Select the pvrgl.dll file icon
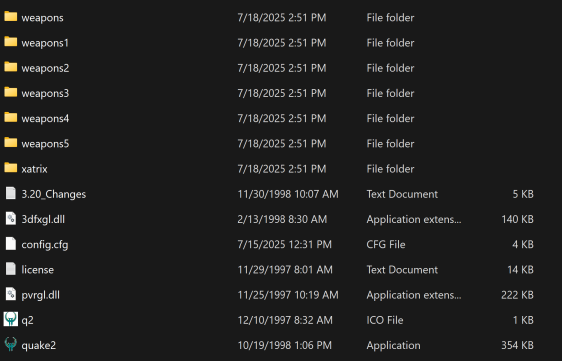 pos(11,294)
